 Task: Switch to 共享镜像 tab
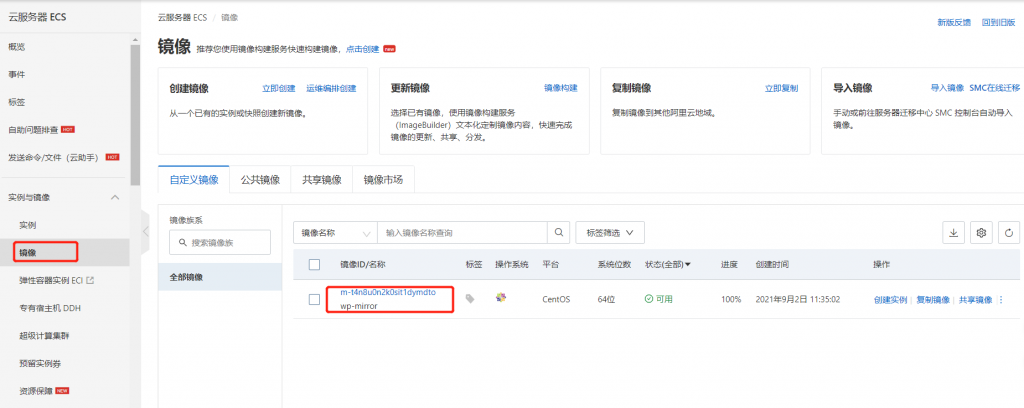coord(321,180)
